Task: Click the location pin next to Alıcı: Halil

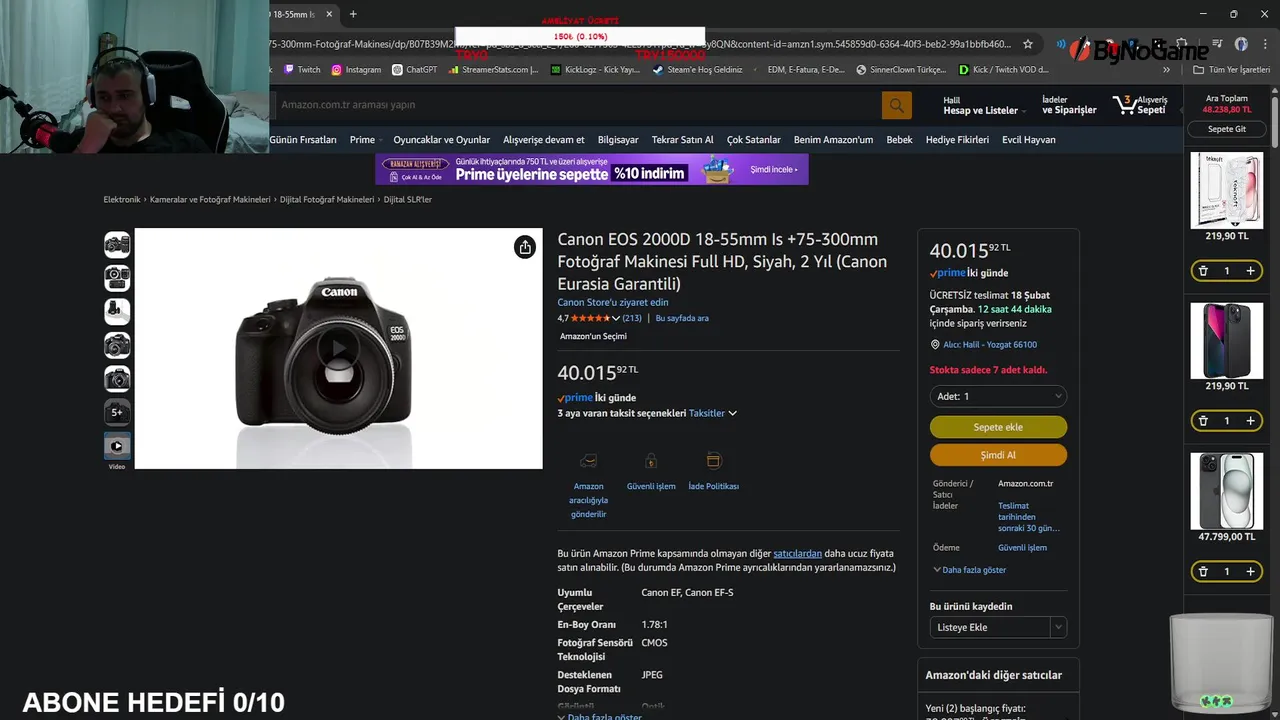Action: tap(935, 345)
